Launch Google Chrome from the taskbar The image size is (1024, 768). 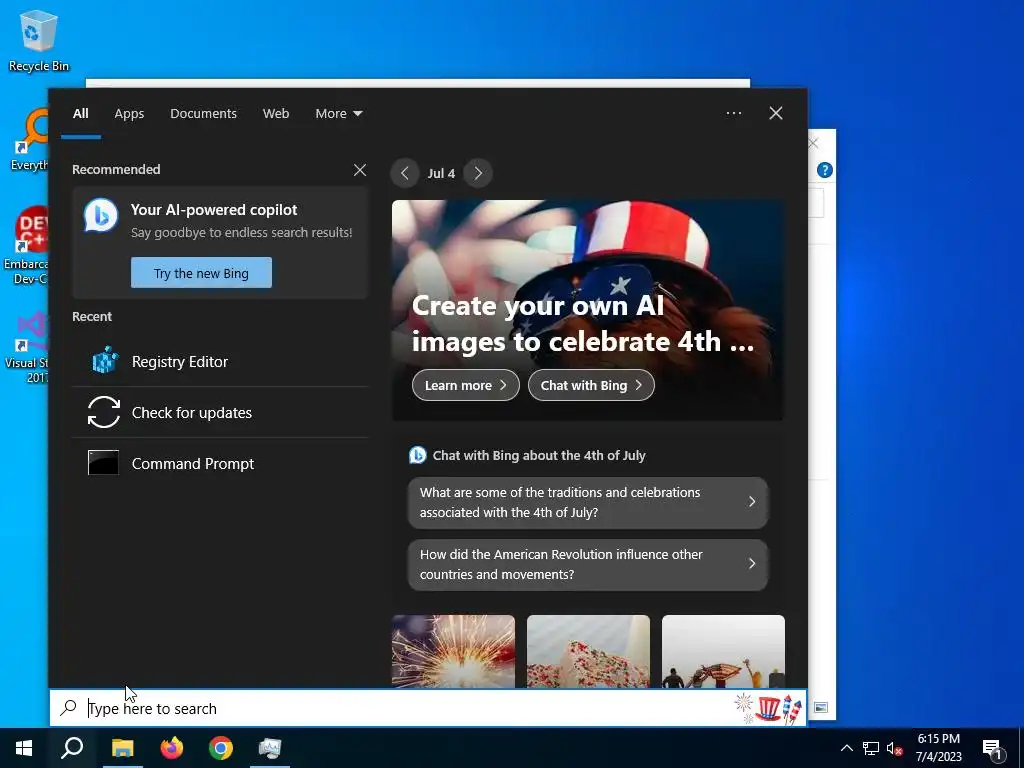click(221, 748)
